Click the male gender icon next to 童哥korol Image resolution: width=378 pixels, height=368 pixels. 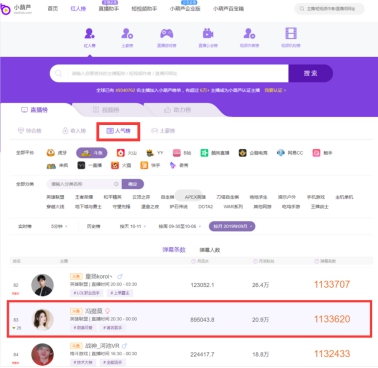point(120,276)
